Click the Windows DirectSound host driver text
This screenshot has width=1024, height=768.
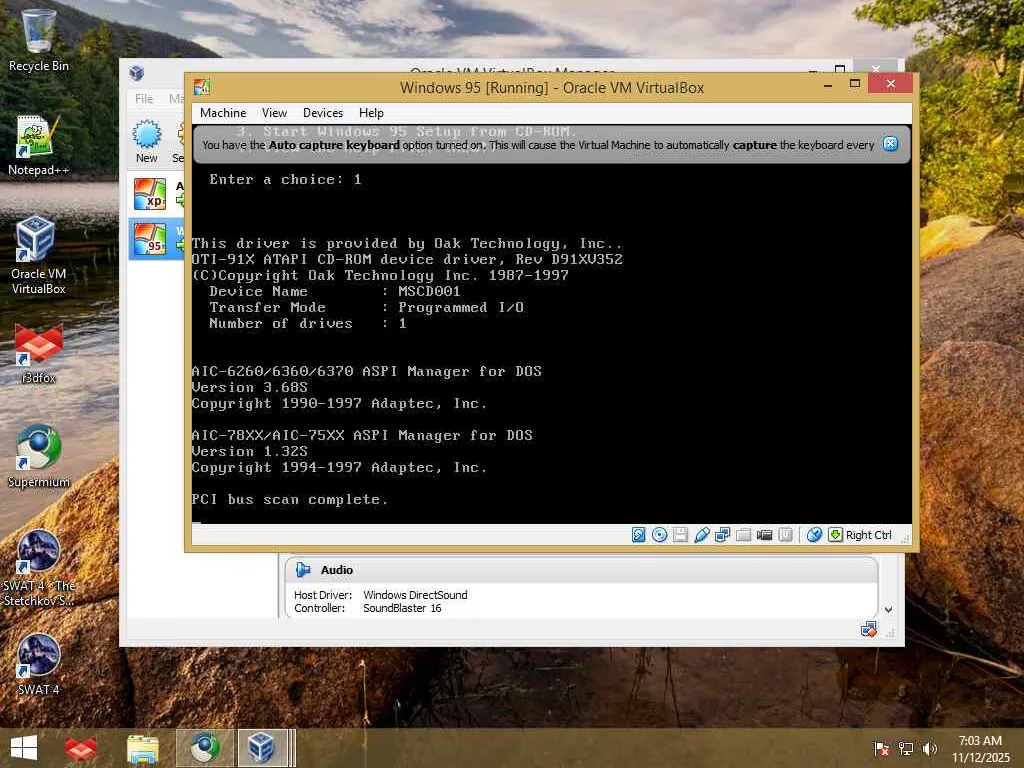(x=415, y=595)
